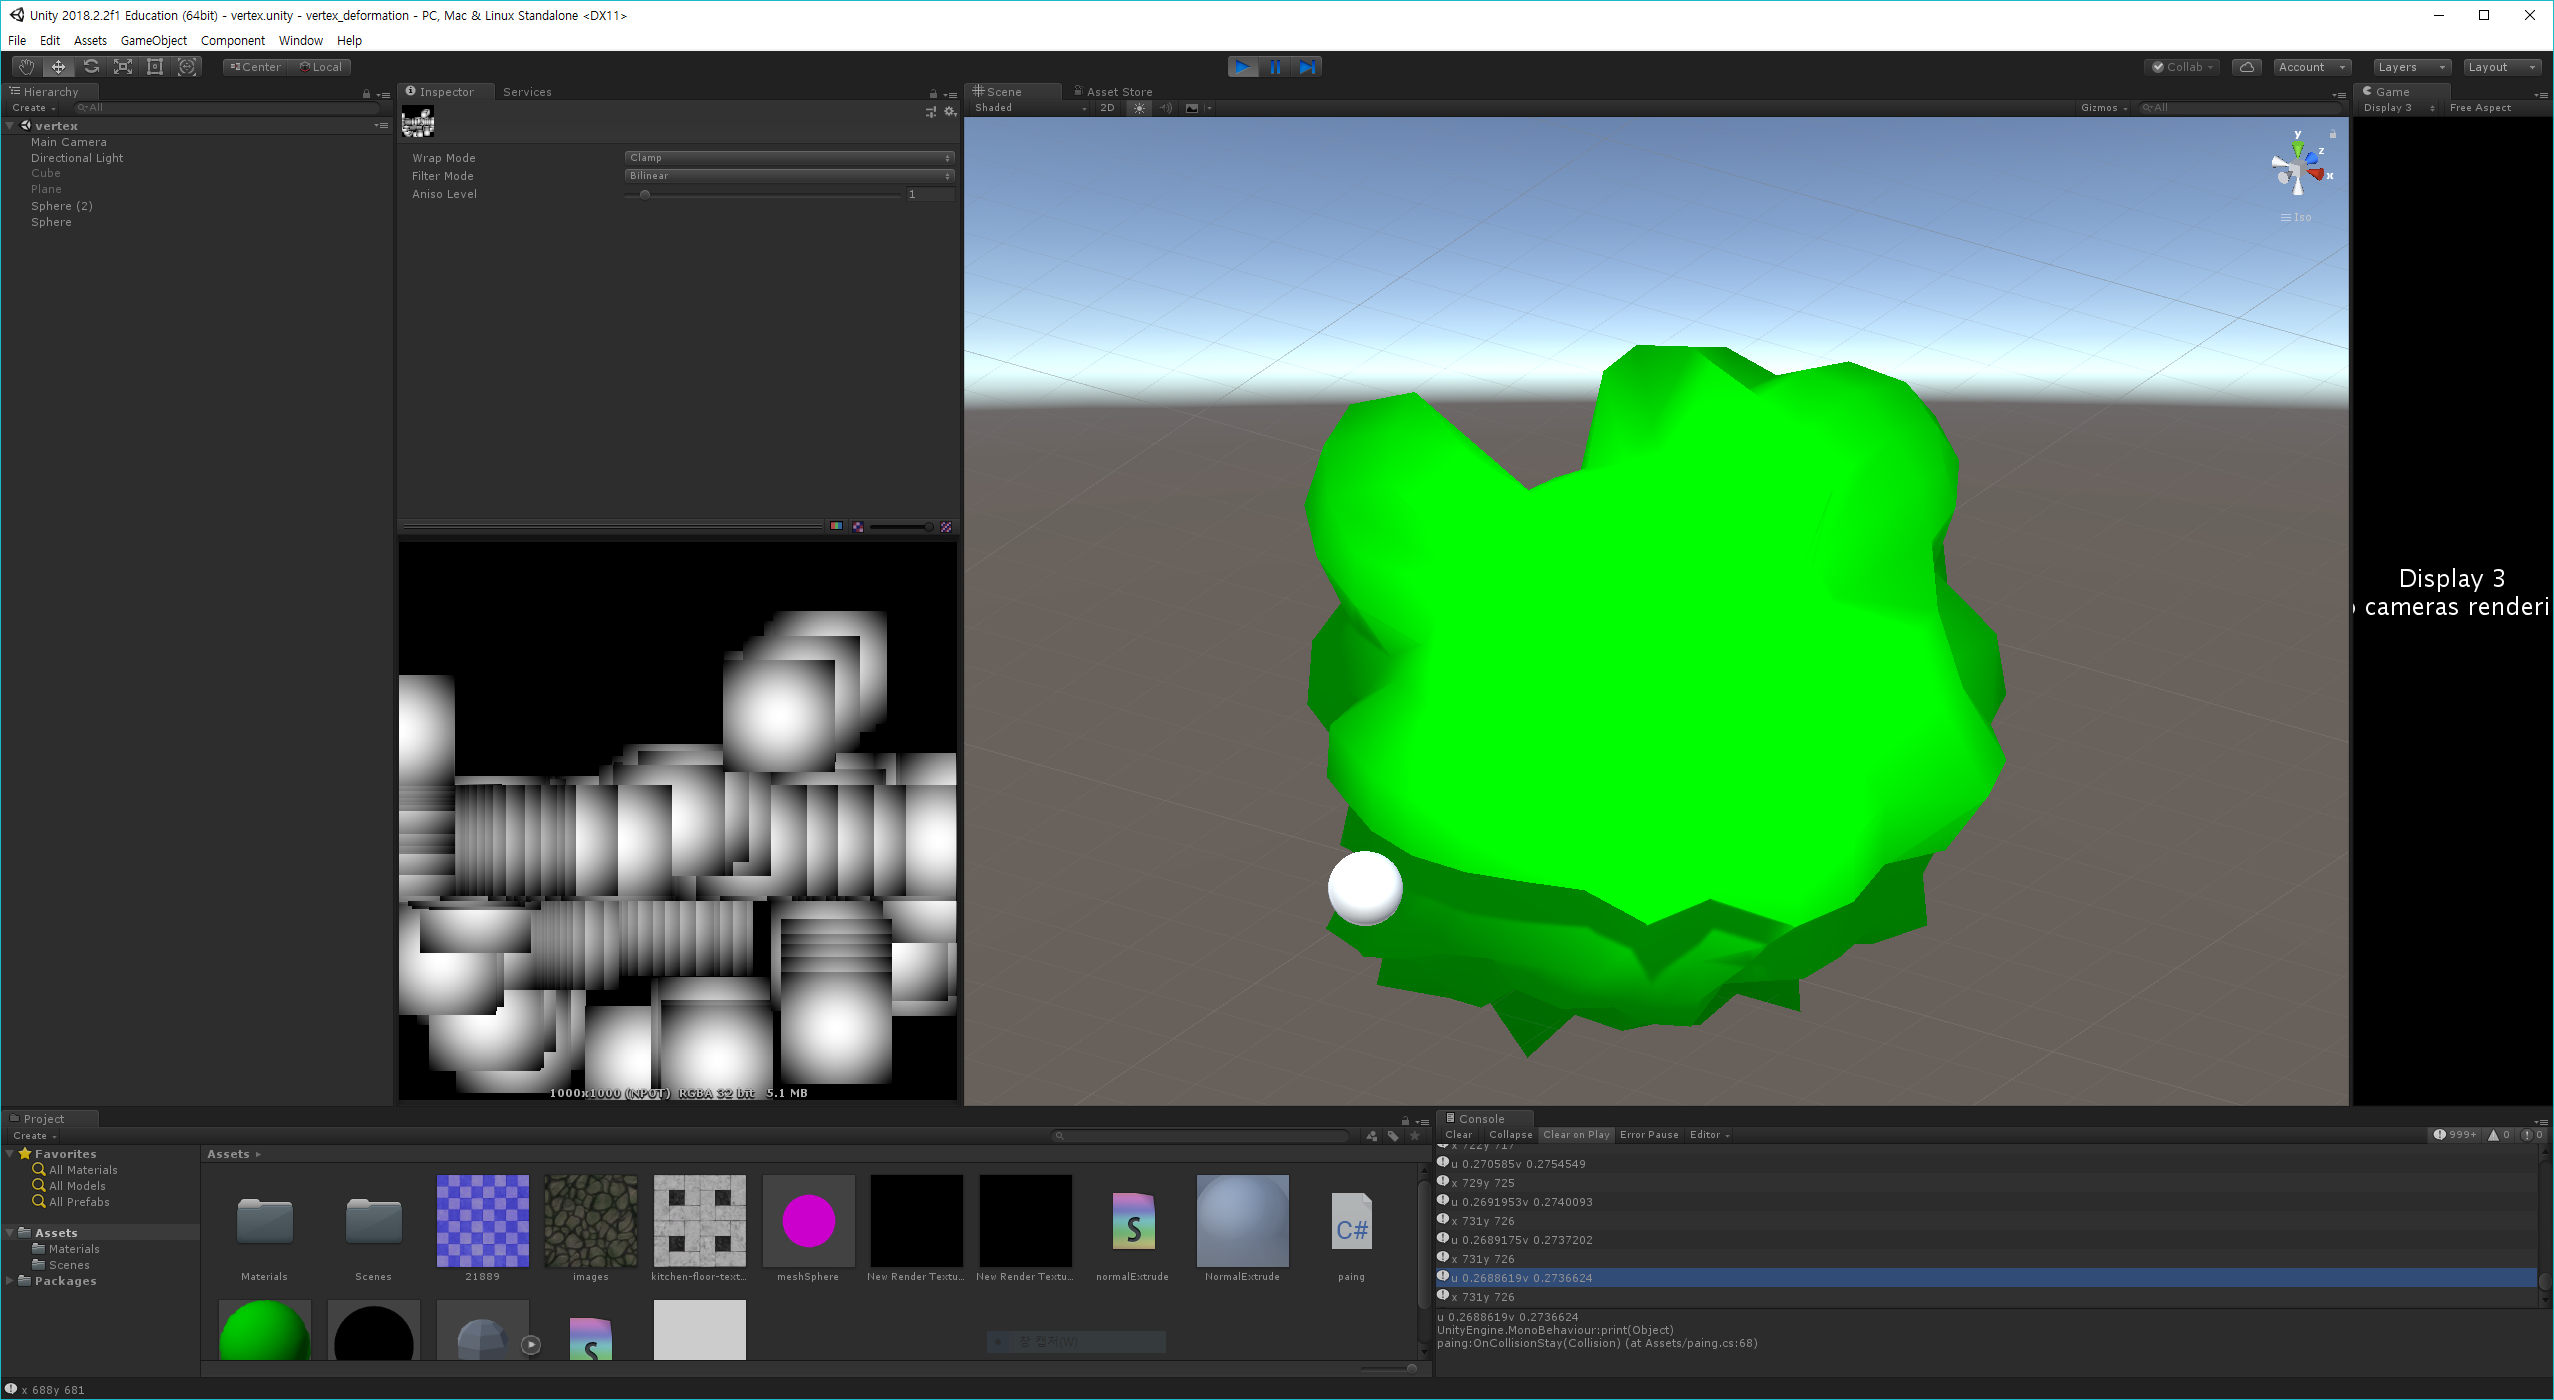Open the Layers dropdown
The height and width of the screenshot is (1400, 2554).
coord(2412,67)
